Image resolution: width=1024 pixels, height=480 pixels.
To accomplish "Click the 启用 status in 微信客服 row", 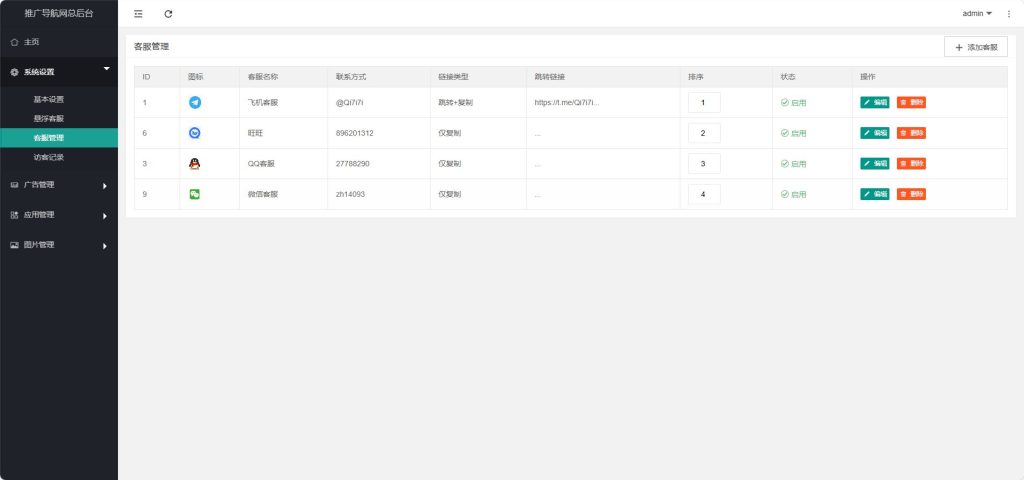I will 793,195.
